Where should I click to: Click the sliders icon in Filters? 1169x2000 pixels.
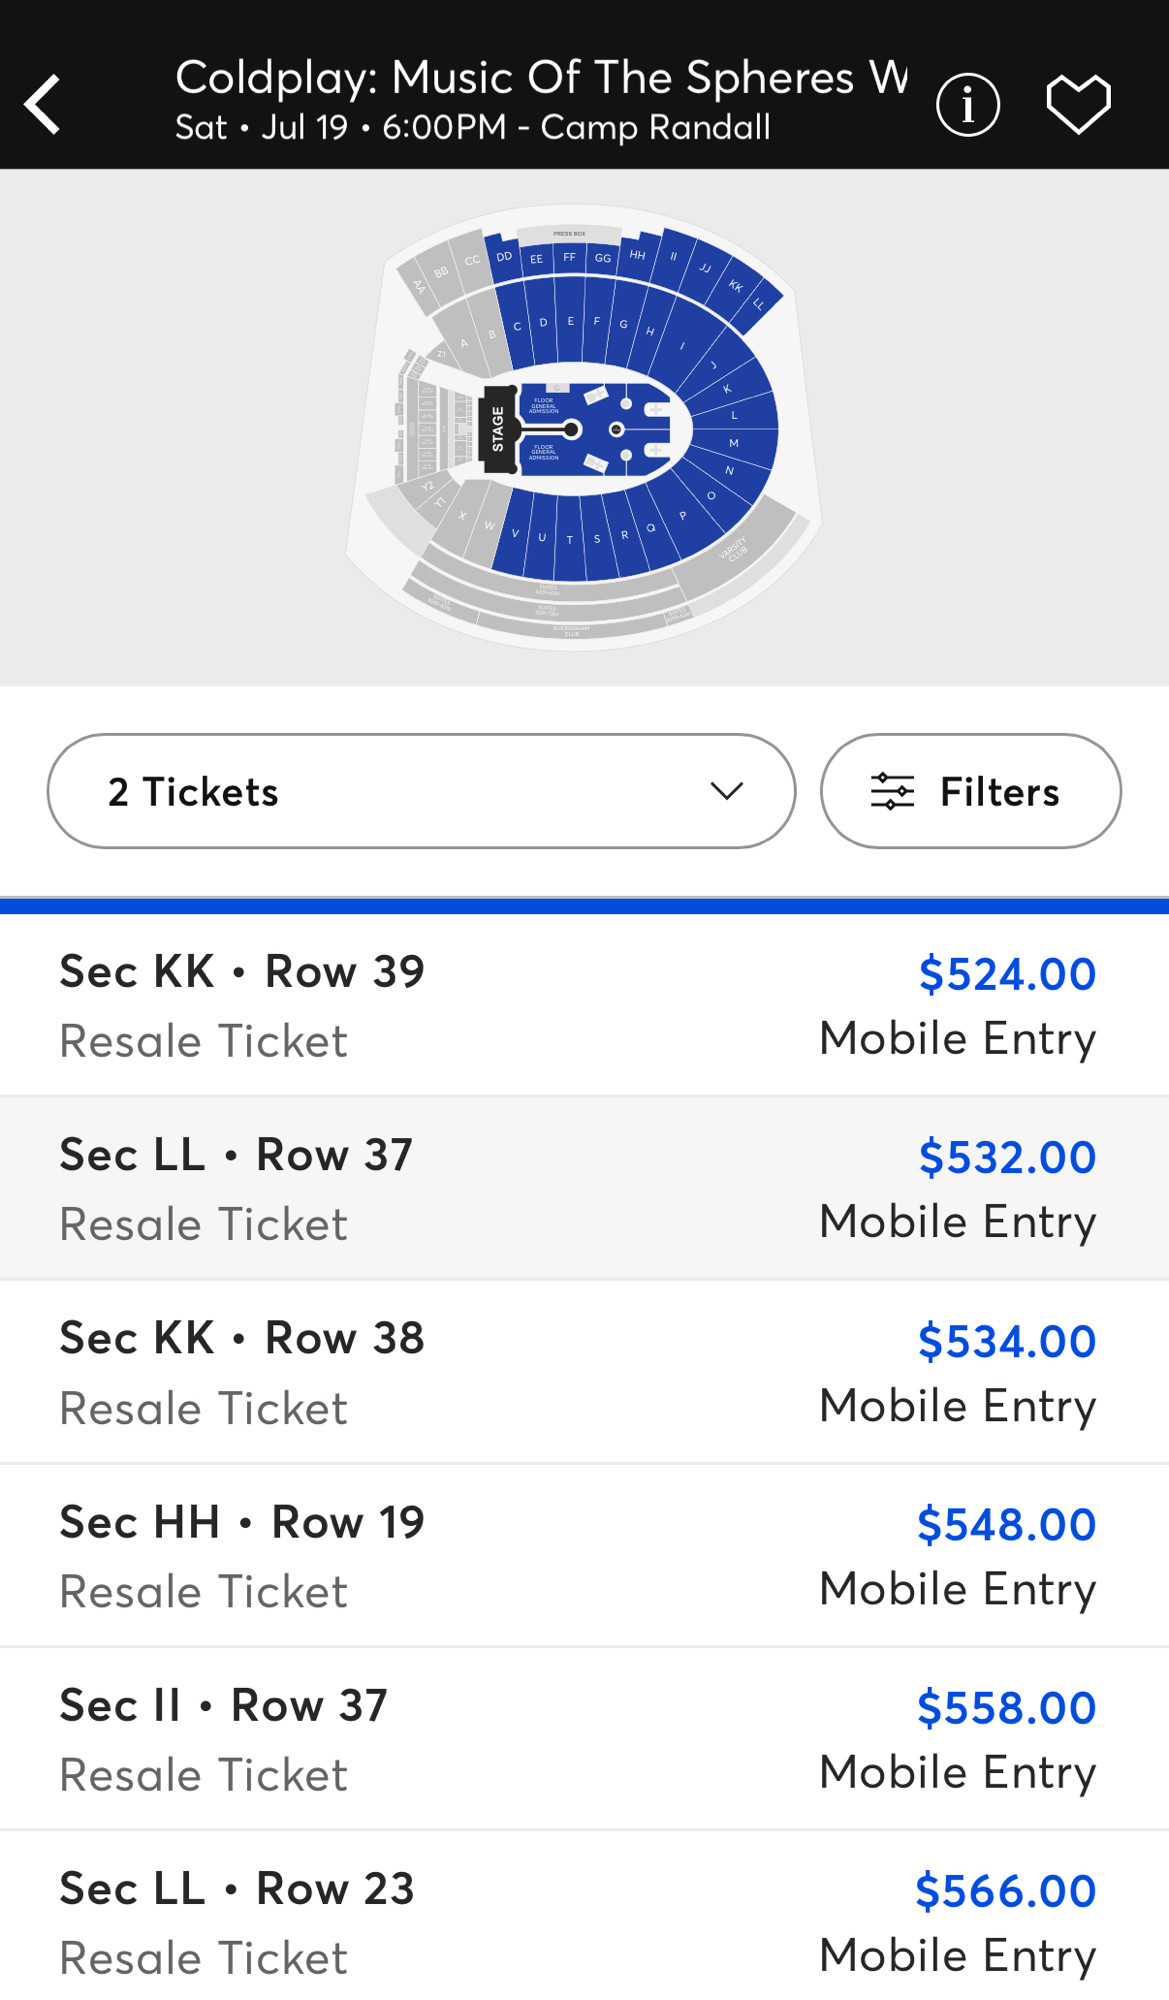pyautogui.click(x=892, y=791)
